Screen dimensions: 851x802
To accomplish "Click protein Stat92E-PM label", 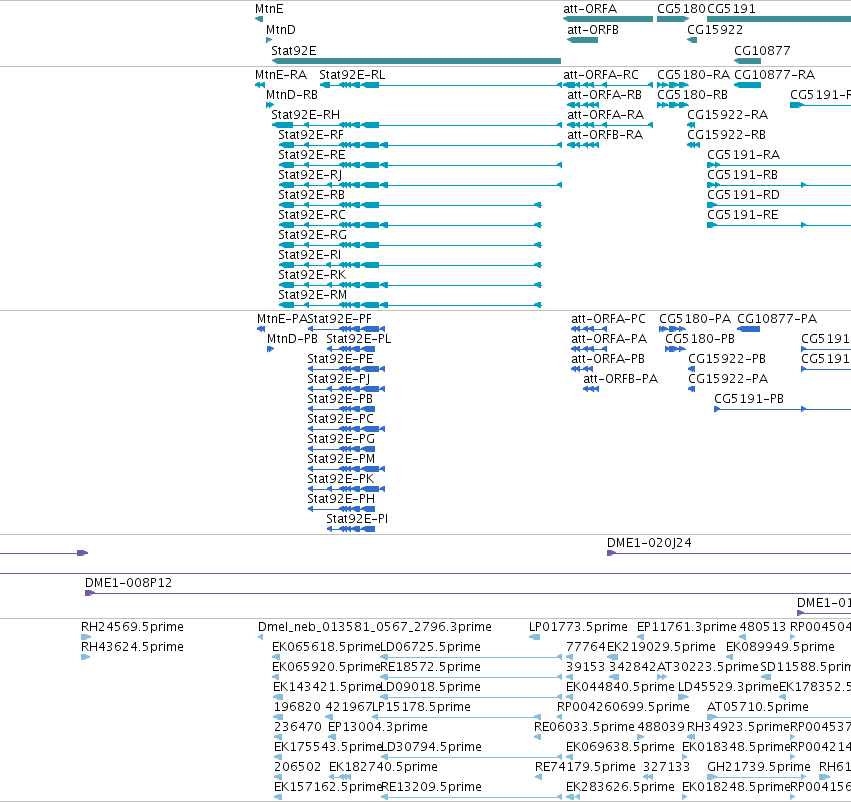I will (x=341, y=459).
